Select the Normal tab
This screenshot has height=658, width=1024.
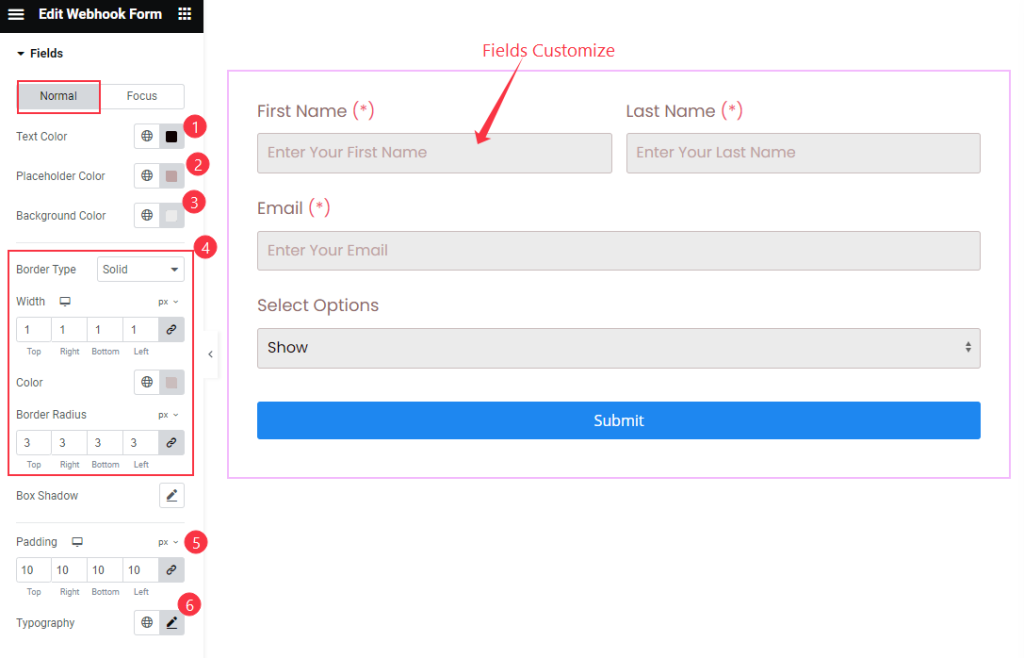pos(59,97)
